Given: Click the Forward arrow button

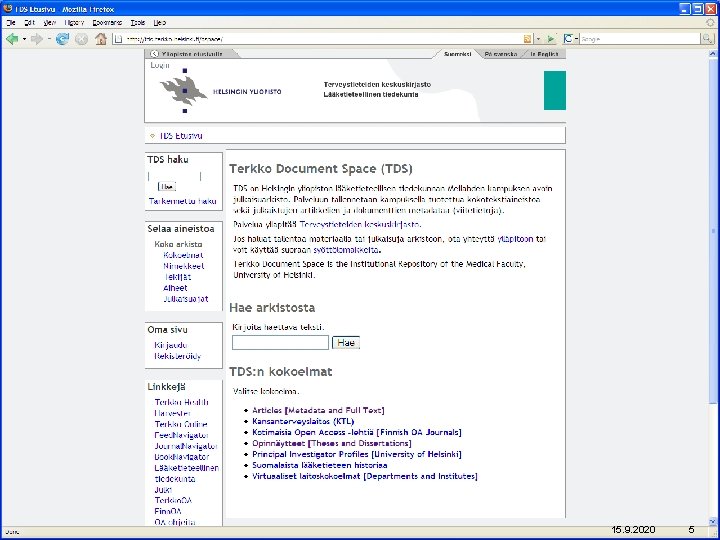Looking at the screenshot, I should coord(36,39).
